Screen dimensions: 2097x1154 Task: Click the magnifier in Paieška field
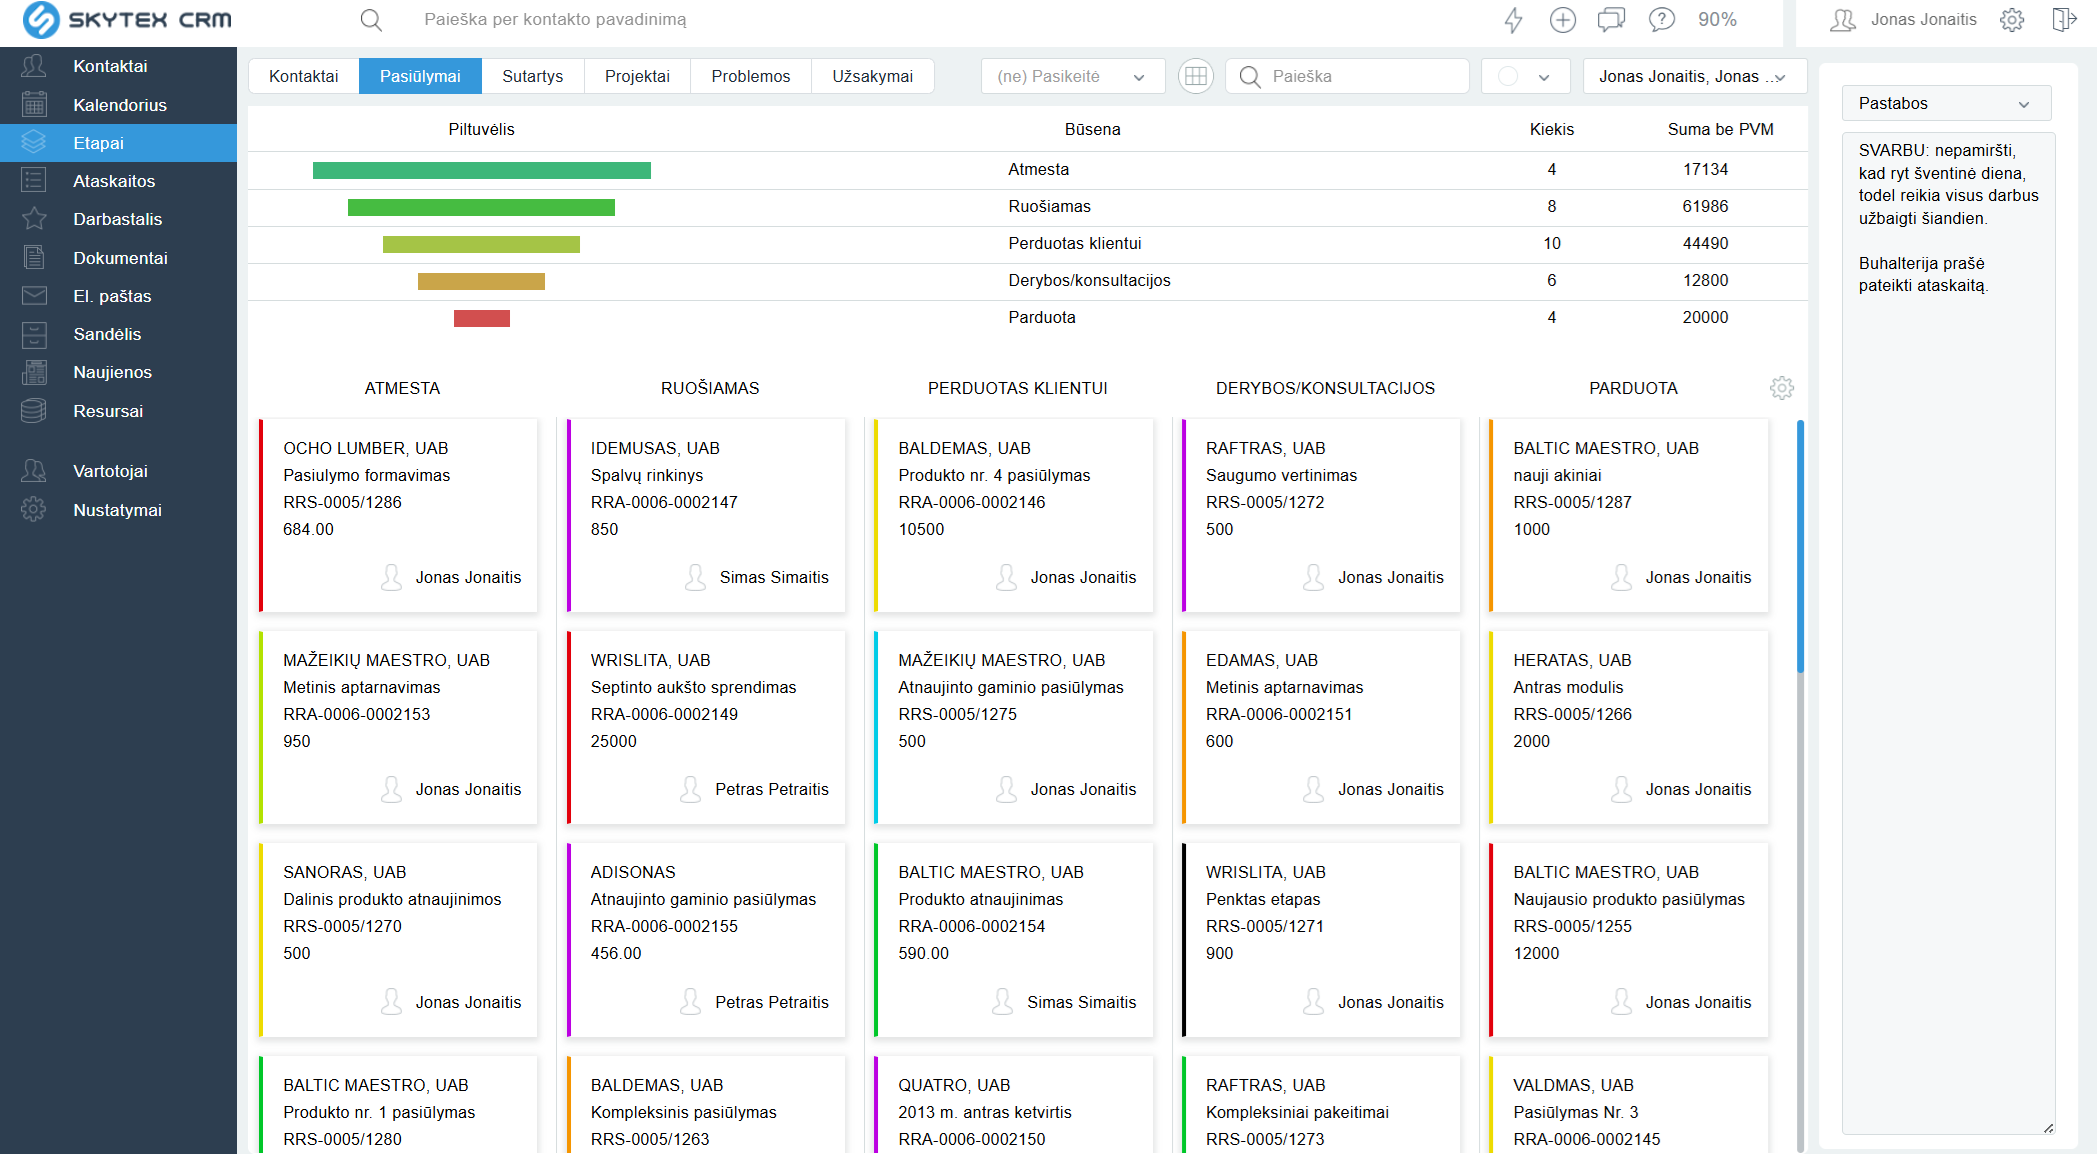coord(1250,76)
